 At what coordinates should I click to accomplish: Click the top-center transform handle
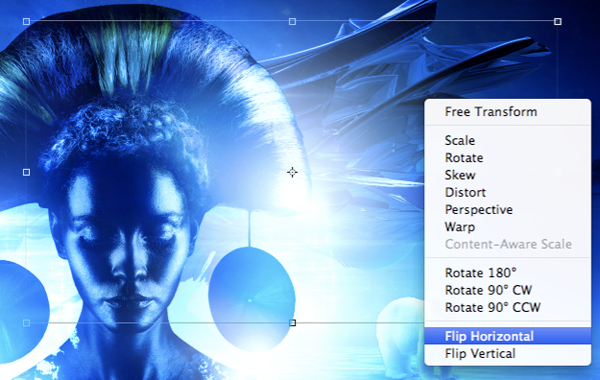point(292,21)
